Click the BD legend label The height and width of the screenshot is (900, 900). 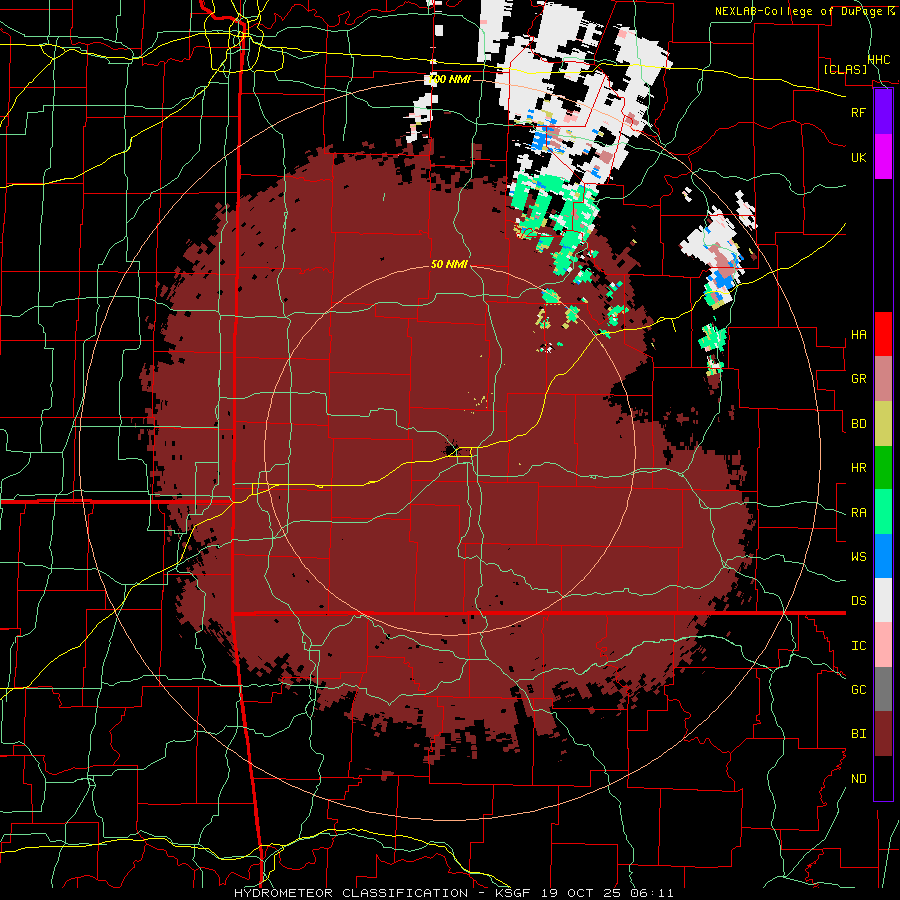(858, 424)
